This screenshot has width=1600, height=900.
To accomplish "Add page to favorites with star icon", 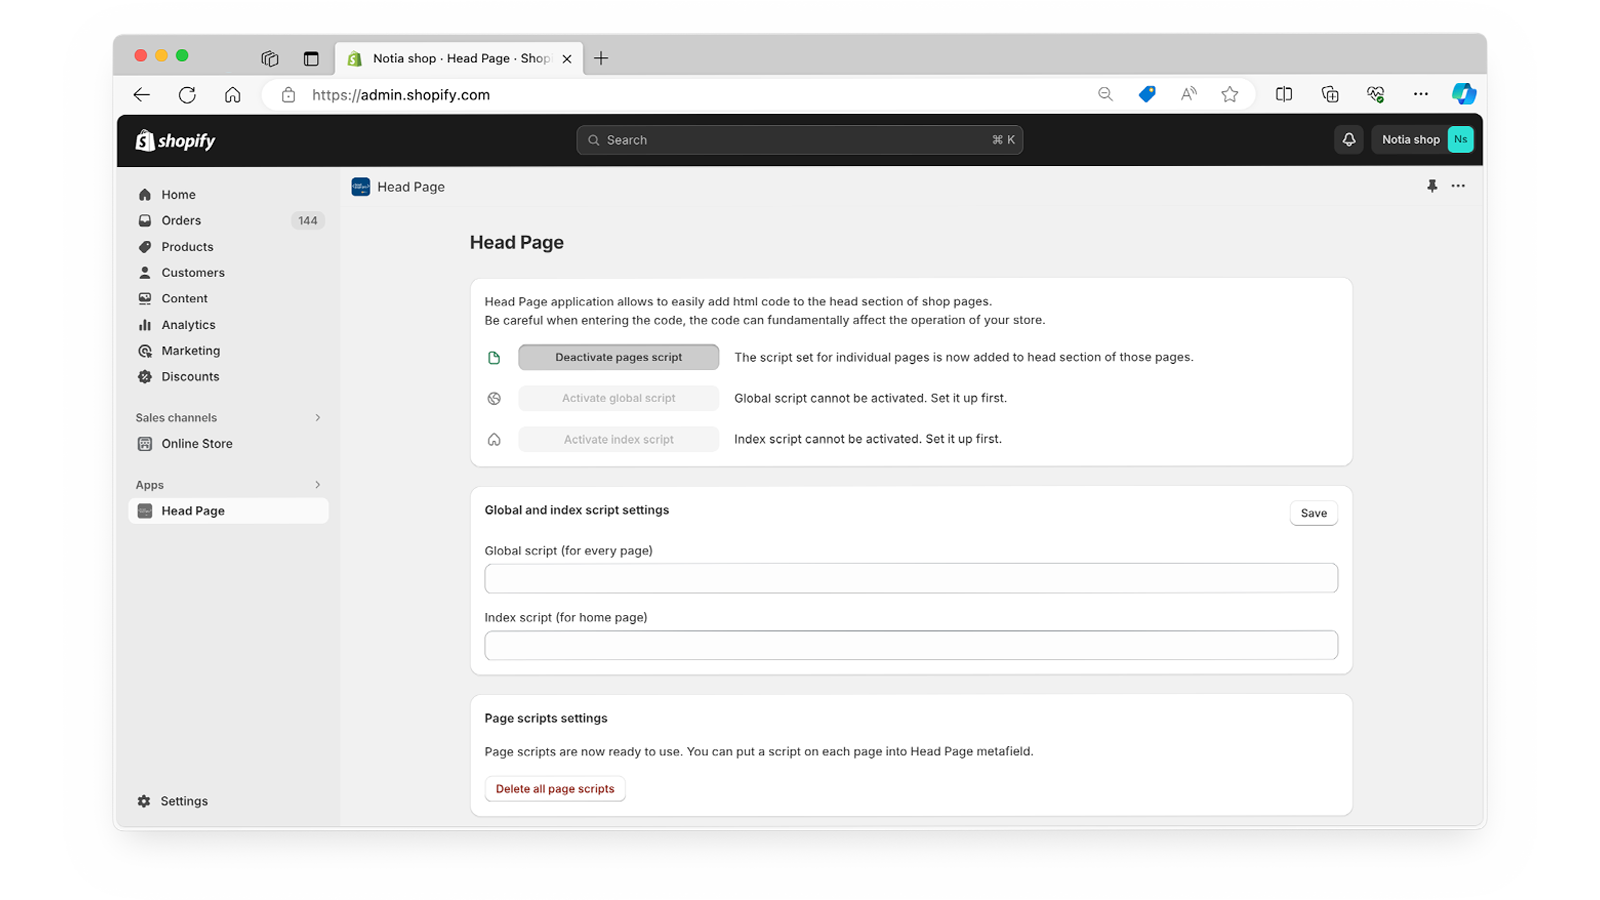I will [x=1229, y=94].
